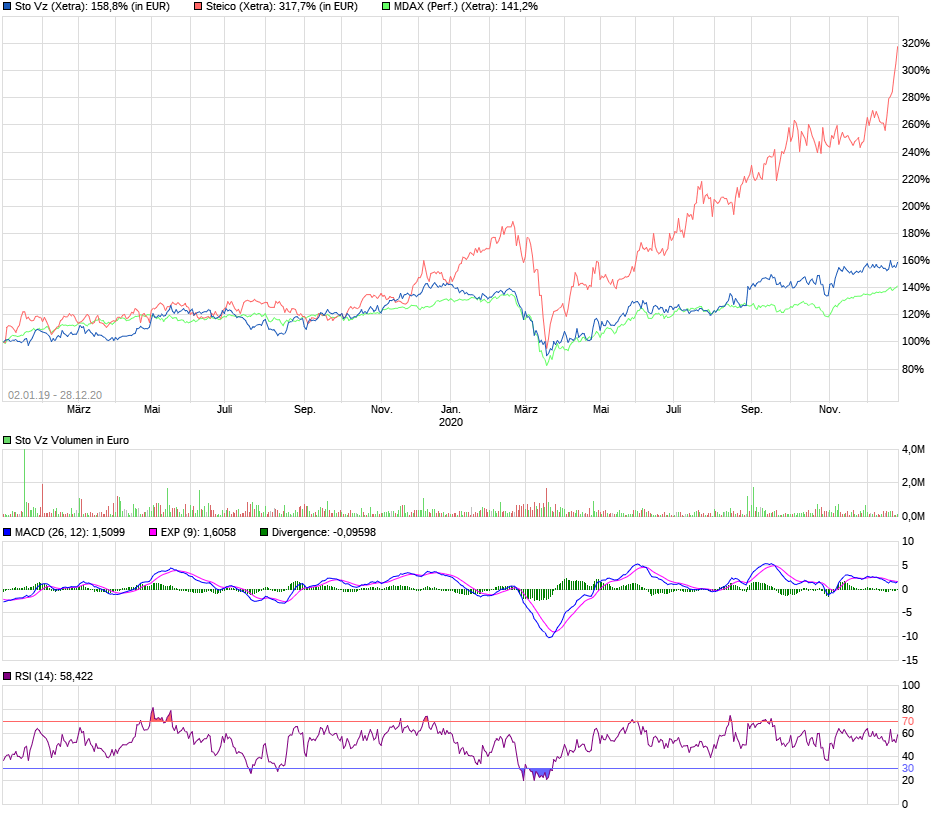The width and height of the screenshot is (940, 814).
Task: Select the date range text 02.01.19 - 28.12.20
Action: (x=53, y=394)
